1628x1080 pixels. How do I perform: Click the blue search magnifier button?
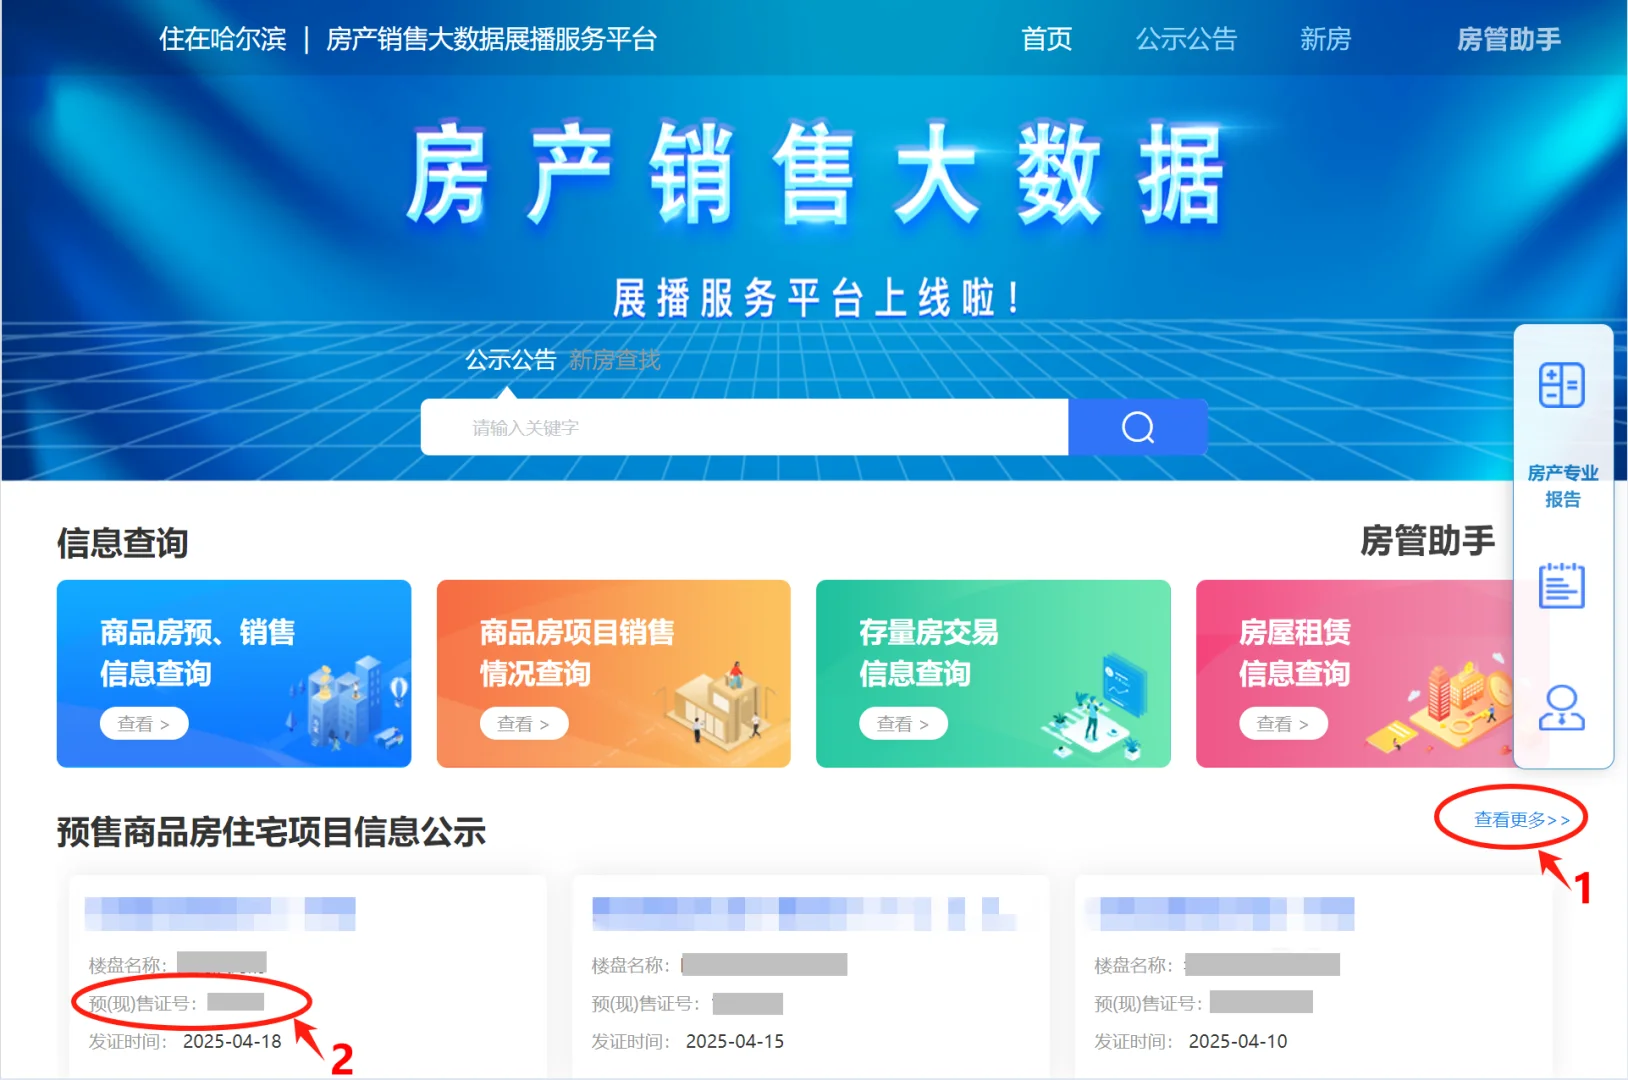[x=1137, y=427]
